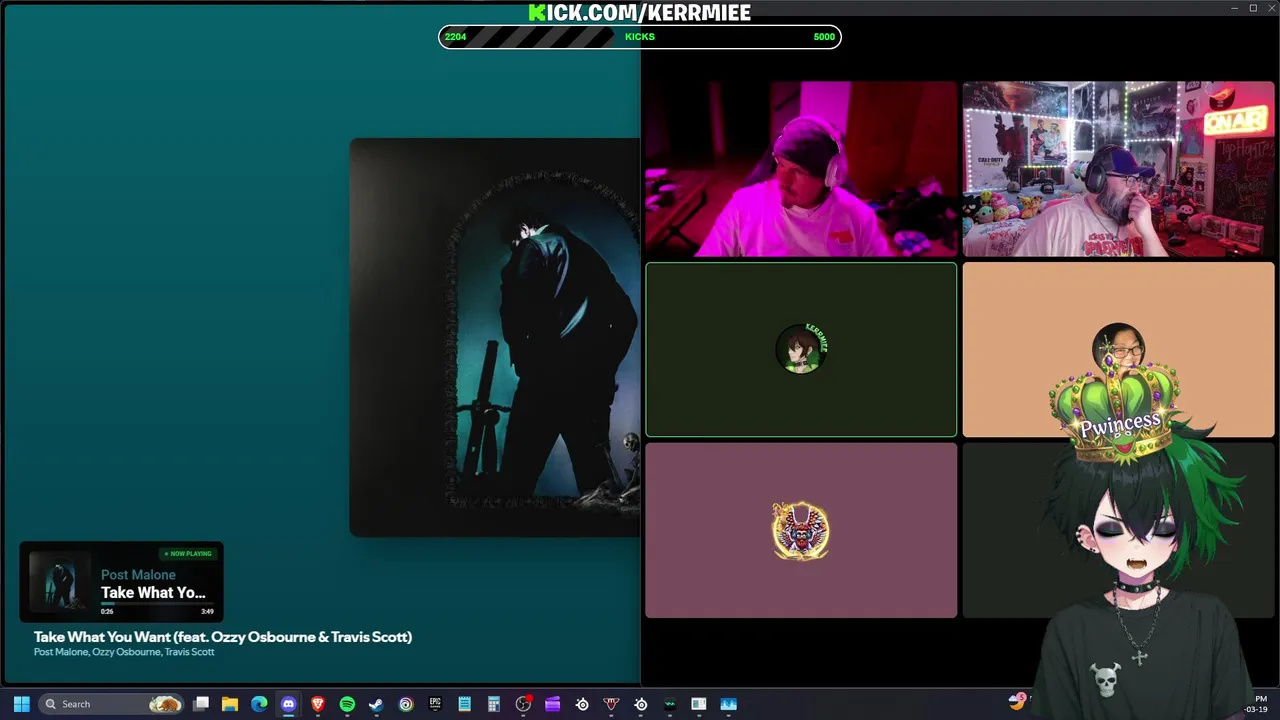This screenshot has height=720, width=1280.
Task: Click the 5000 kicks goal number
Action: (x=824, y=37)
